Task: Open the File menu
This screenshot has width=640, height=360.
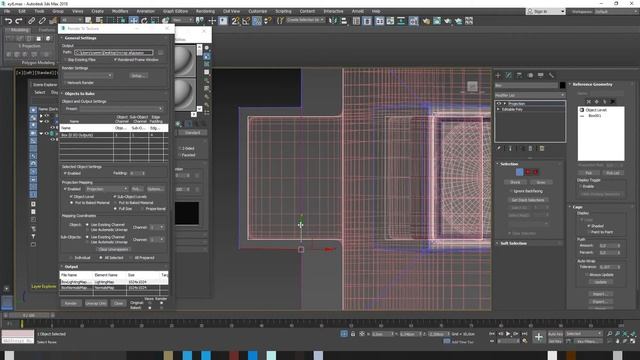Action: click(7, 11)
